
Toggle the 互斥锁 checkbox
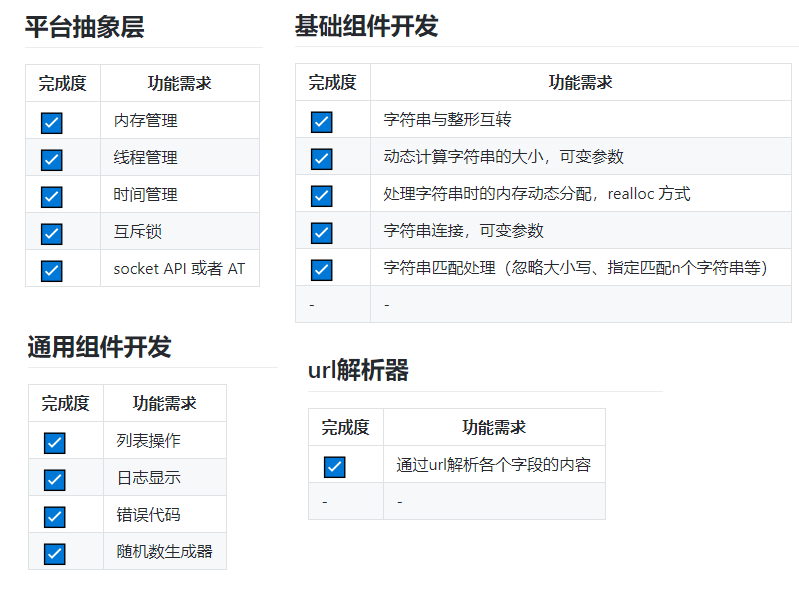51,234
